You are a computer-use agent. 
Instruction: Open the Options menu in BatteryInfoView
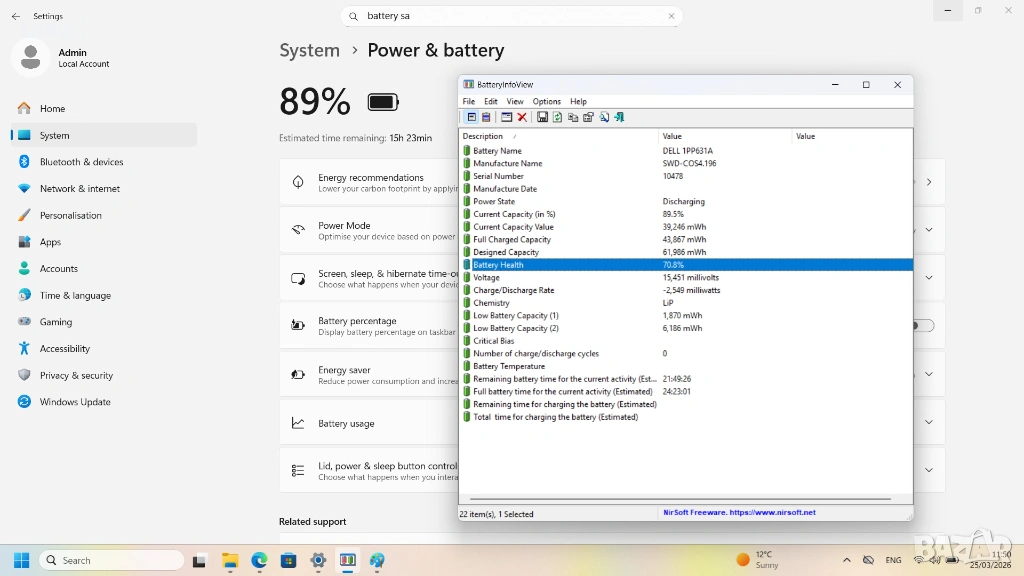point(546,101)
